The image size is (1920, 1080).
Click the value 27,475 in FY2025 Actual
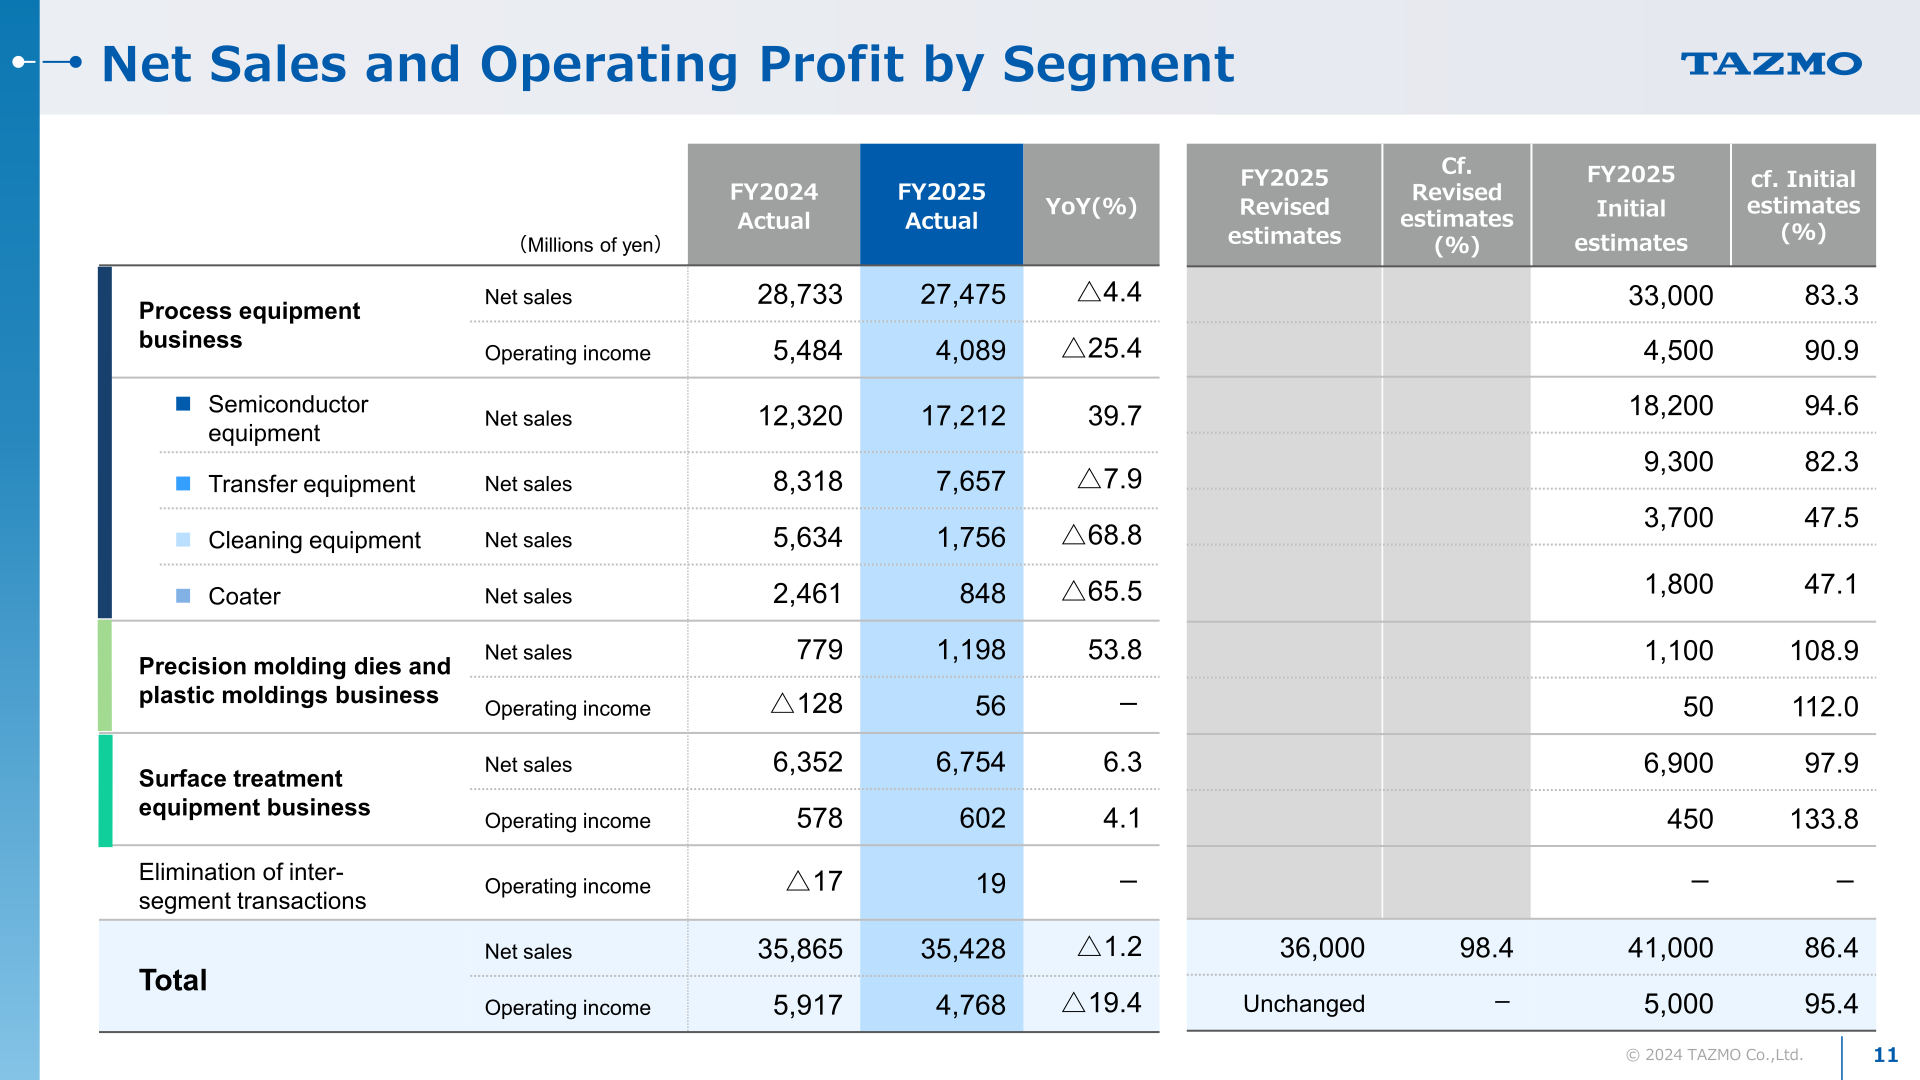point(962,294)
